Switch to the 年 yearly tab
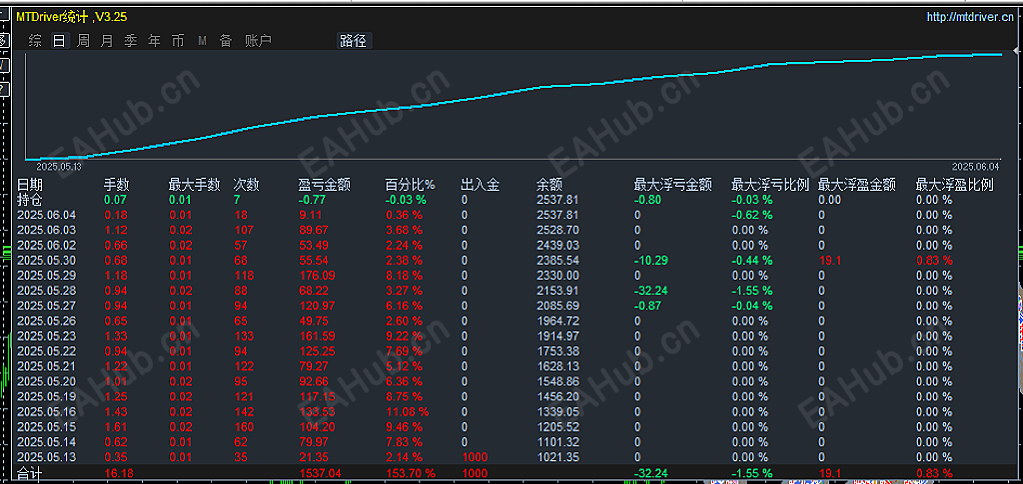Image resolution: width=1023 pixels, height=484 pixels. tap(155, 41)
